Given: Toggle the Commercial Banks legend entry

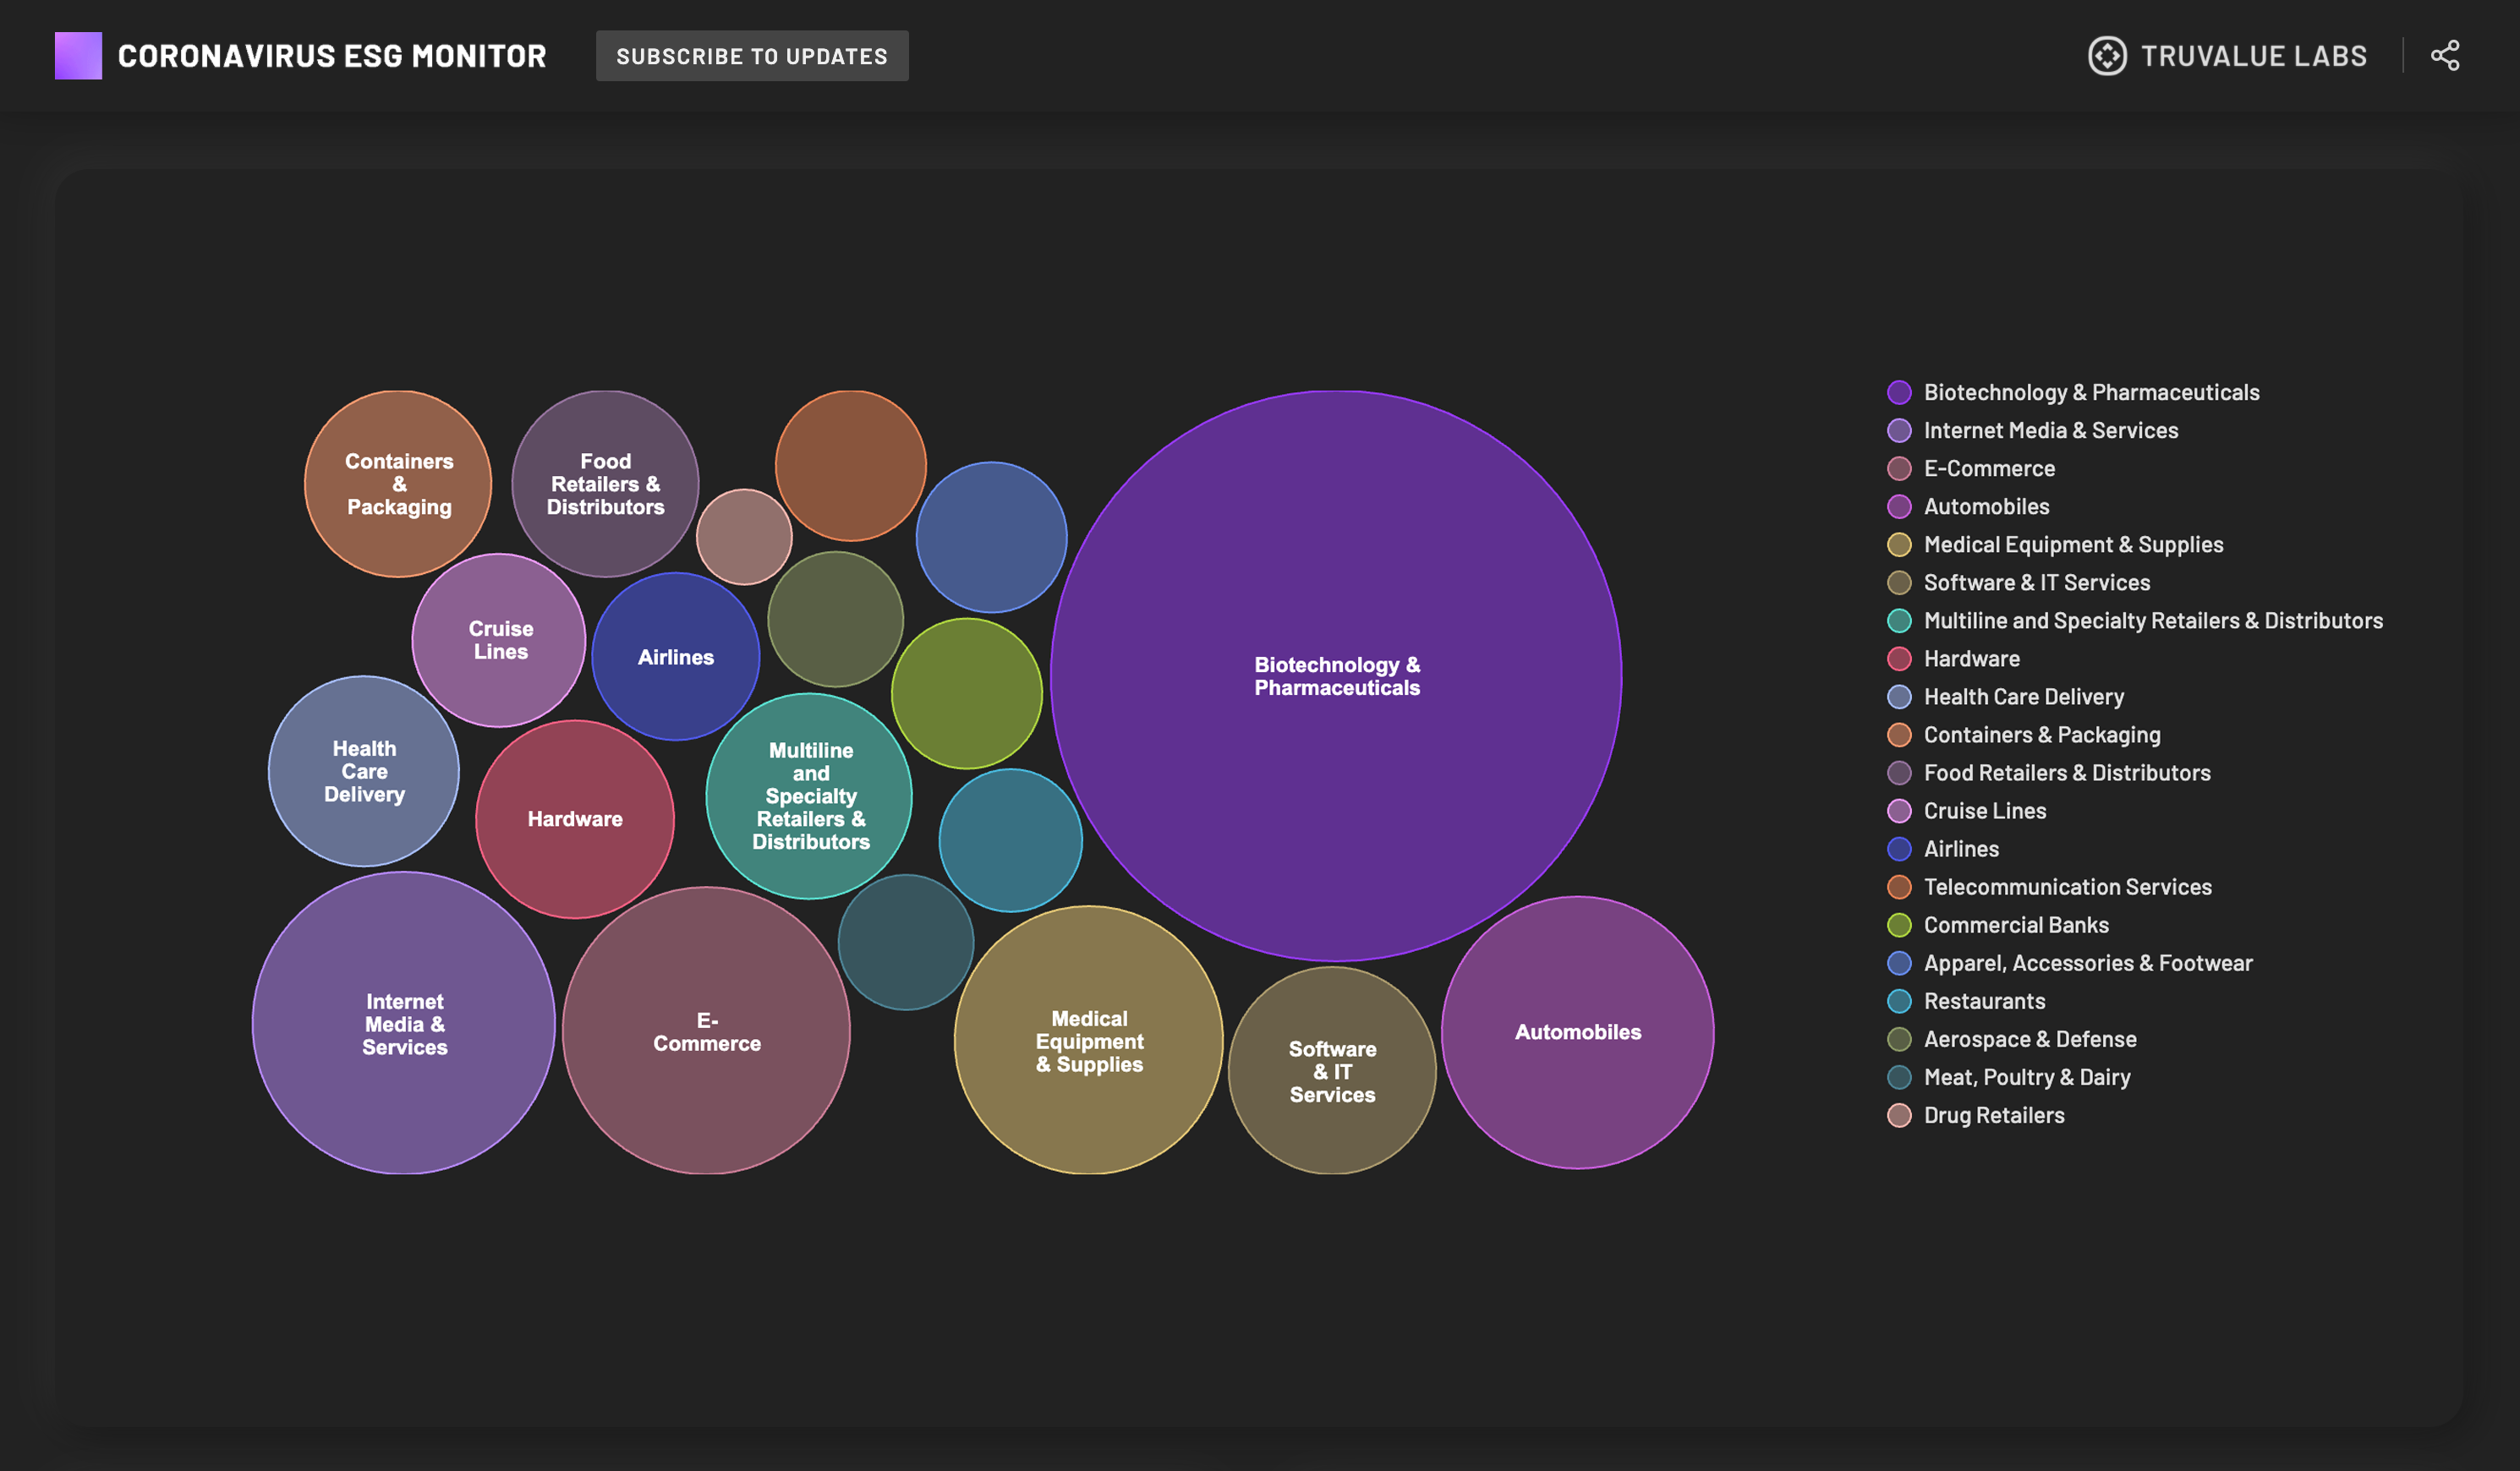Looking at the screenshot, I should [x=2015, y=925].
